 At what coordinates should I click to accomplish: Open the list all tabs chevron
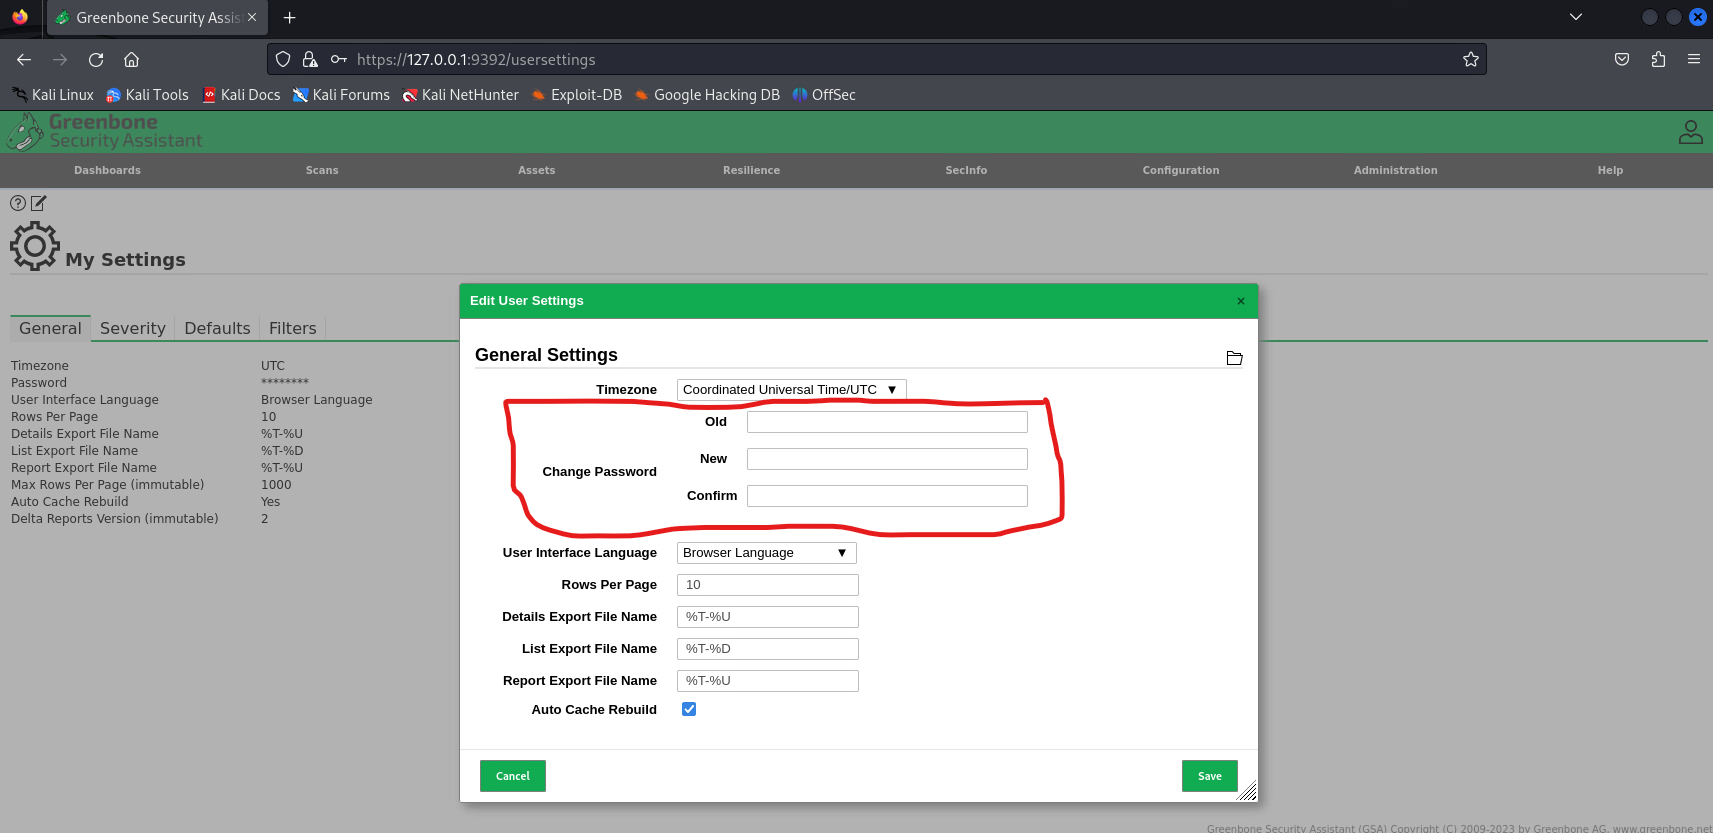(x=1576, y=17)
